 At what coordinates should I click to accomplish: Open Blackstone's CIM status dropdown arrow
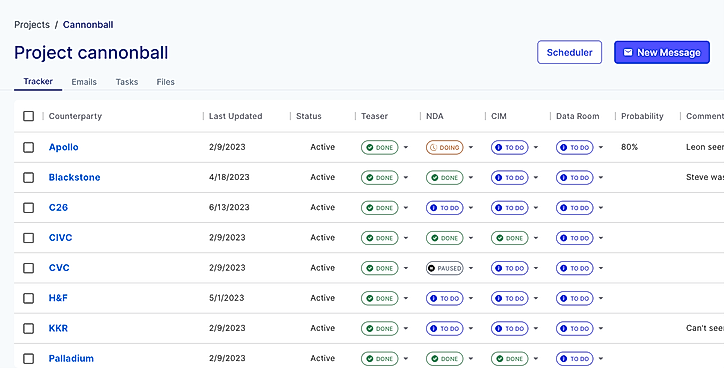point(536,177)
